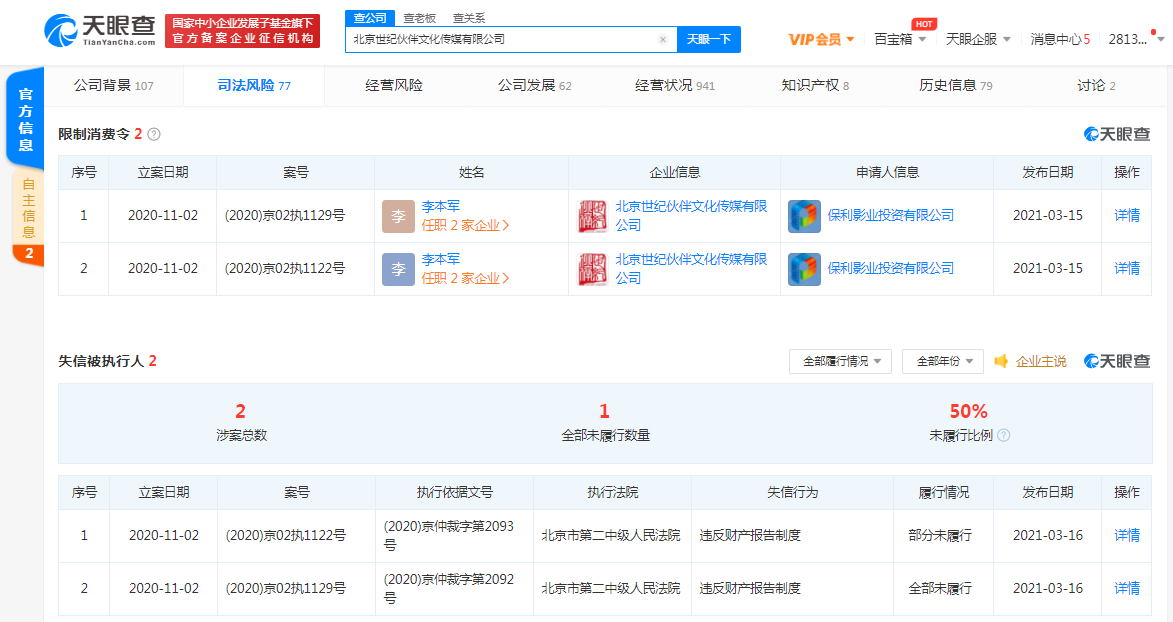Expand the VIP会员 menu

(x=821, y=40)
